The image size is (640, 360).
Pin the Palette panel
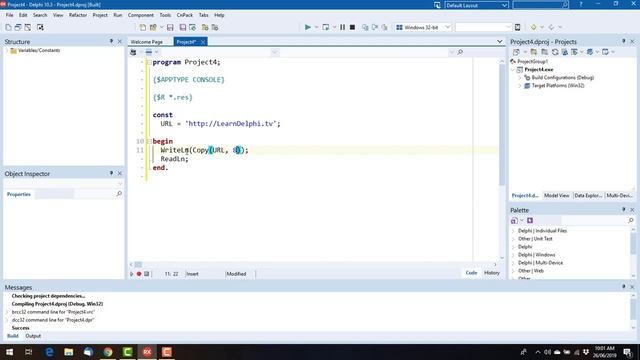(623, 209)
